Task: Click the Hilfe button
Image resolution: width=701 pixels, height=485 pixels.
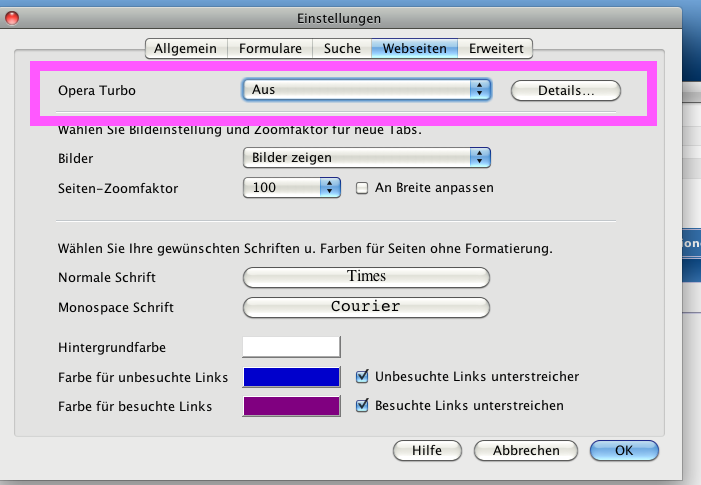Action: pos(427,451)
